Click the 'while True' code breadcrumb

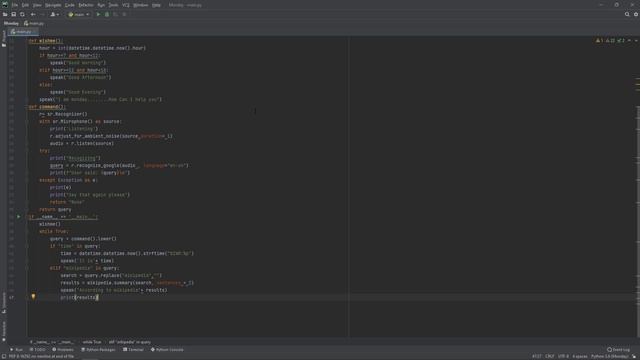[x=91, y=342]
